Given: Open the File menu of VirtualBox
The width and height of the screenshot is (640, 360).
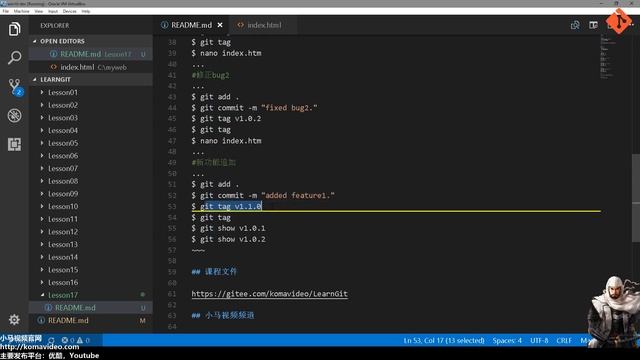Looking at the screenshot, I should click(x=6, y=11).
